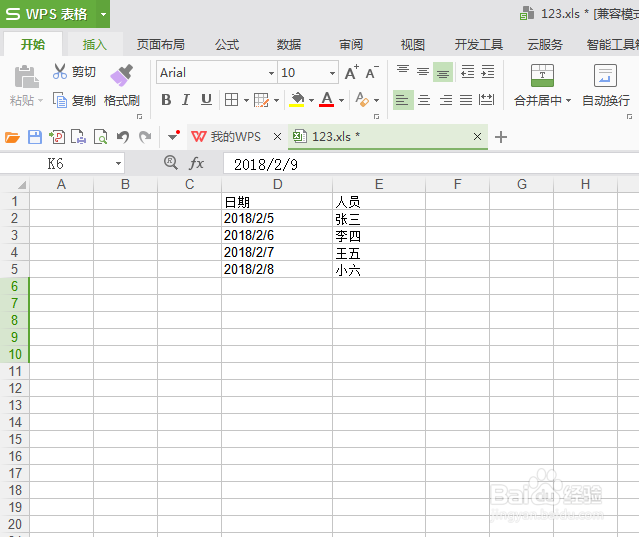639x537 pixels.
Task: Select column D header
Action: (277, 184)
